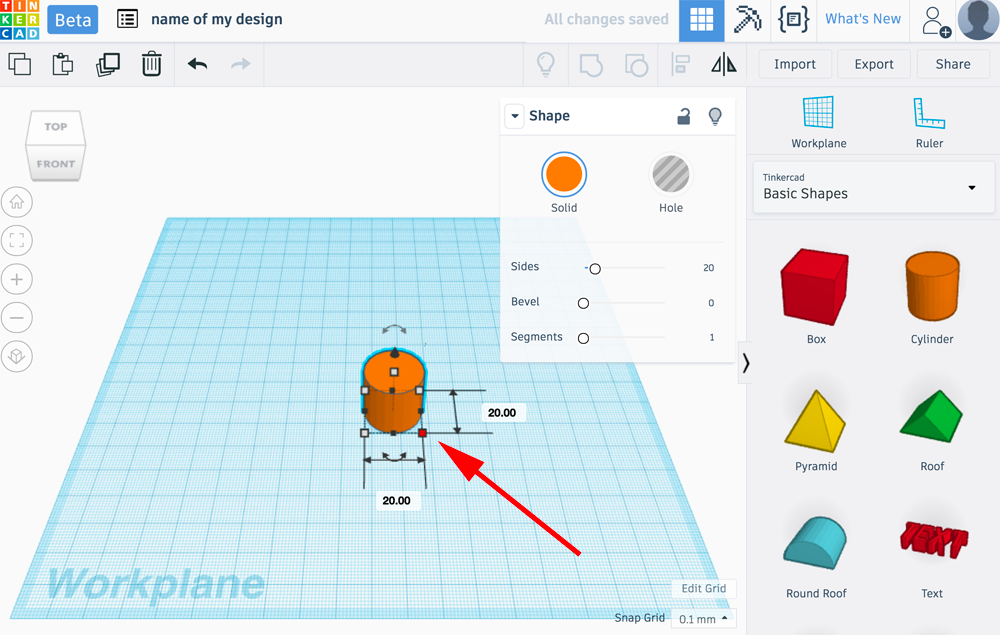Select the Ruler tool
The height and width of the screenshot is (635, 1000).
pyautogui.click(x=929, y=122)
